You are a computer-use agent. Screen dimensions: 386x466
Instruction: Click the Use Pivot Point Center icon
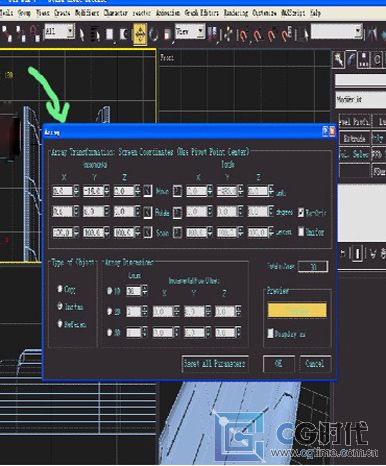click(x=212, y=34)
